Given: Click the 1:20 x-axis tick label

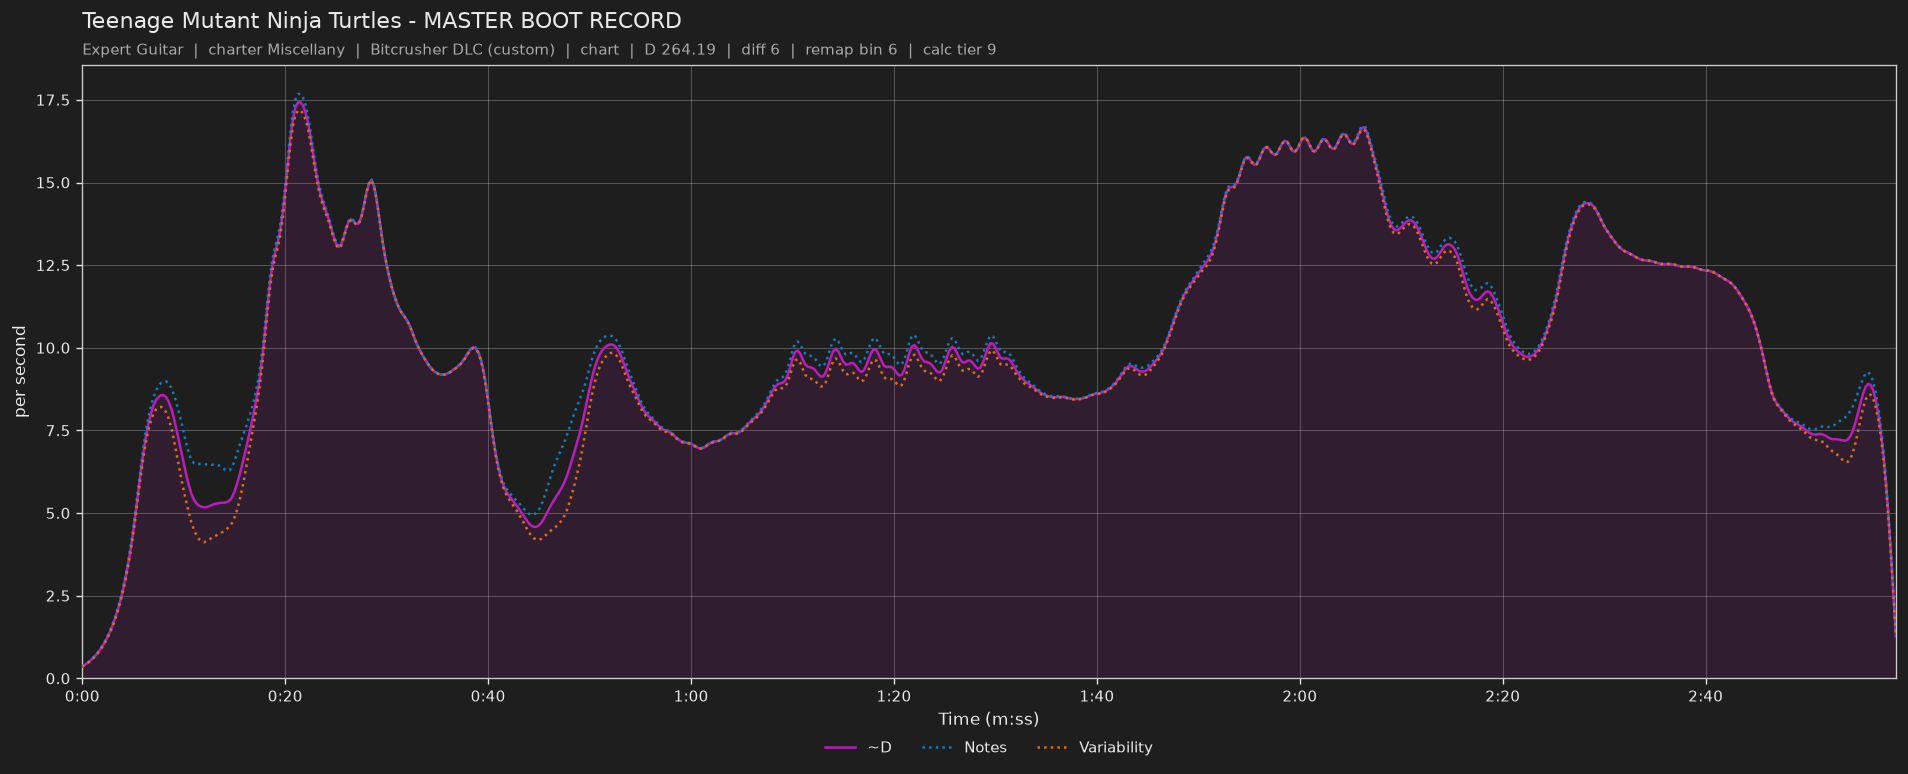Looking at the screenshot, I should 894,696.
